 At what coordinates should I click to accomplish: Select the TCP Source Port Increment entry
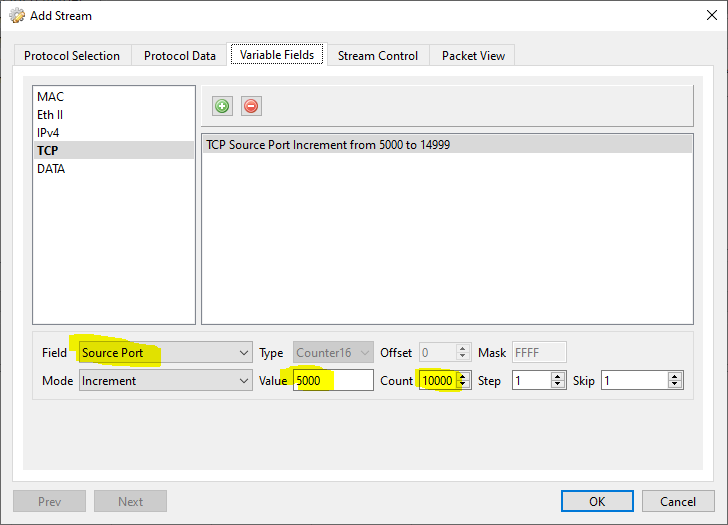[447, 145]
